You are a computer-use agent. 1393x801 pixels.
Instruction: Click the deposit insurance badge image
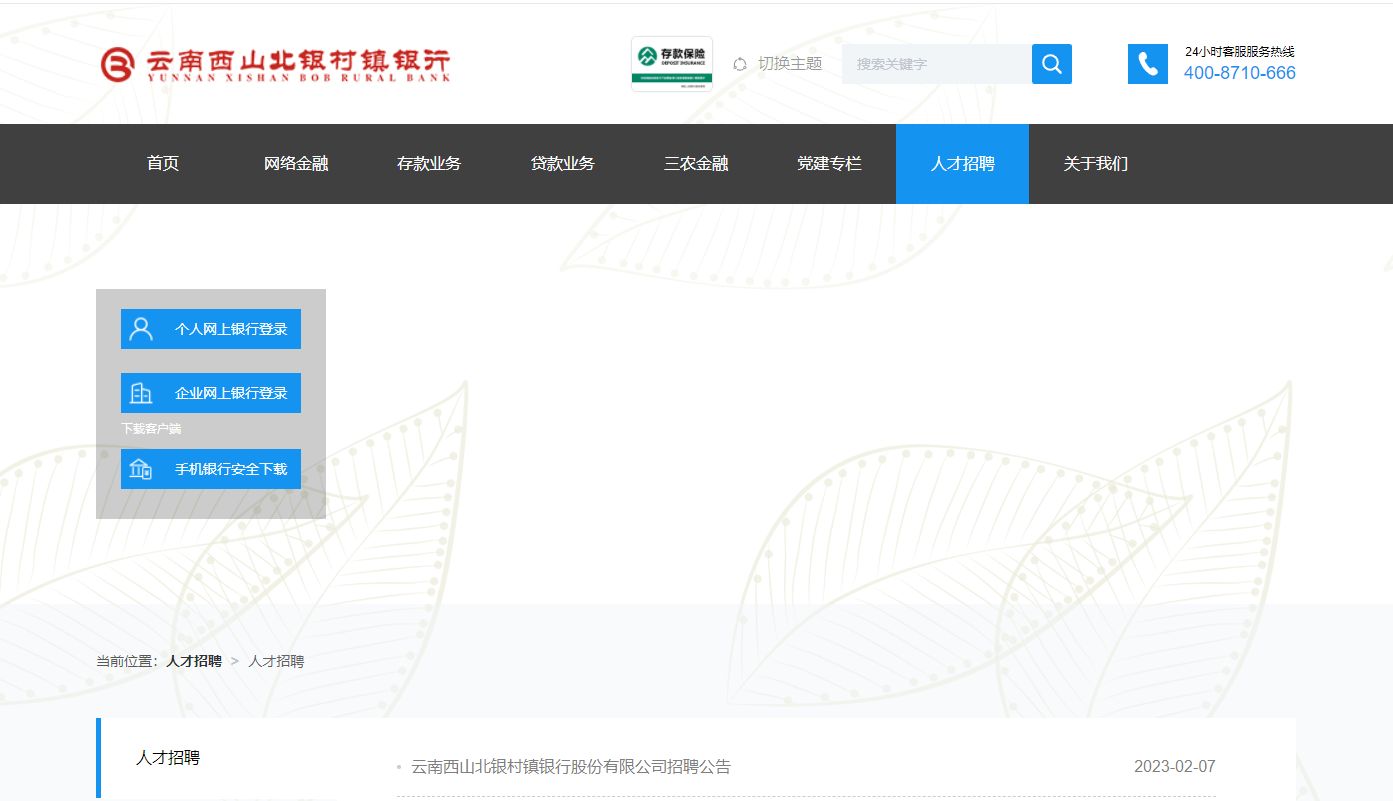tap(671, 64)
